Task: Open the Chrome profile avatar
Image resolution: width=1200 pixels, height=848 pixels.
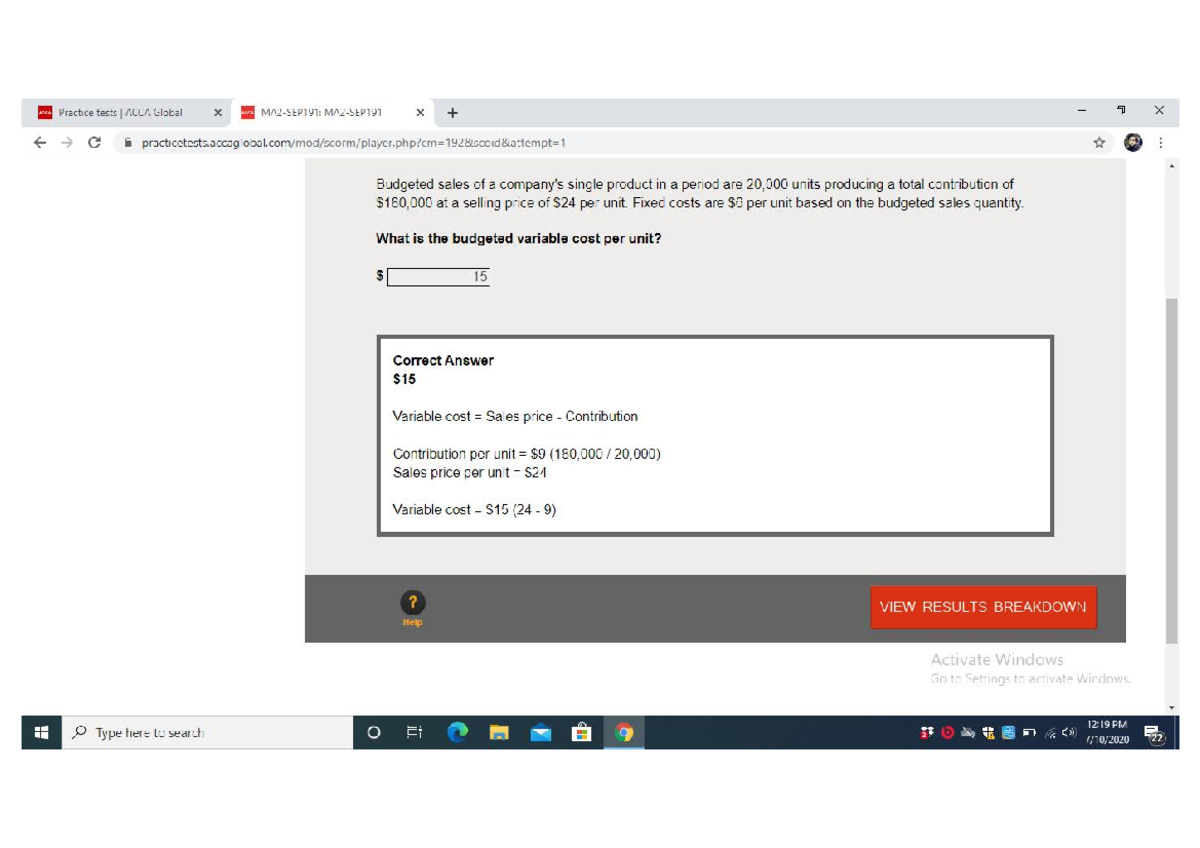Action: [1133, 143]
